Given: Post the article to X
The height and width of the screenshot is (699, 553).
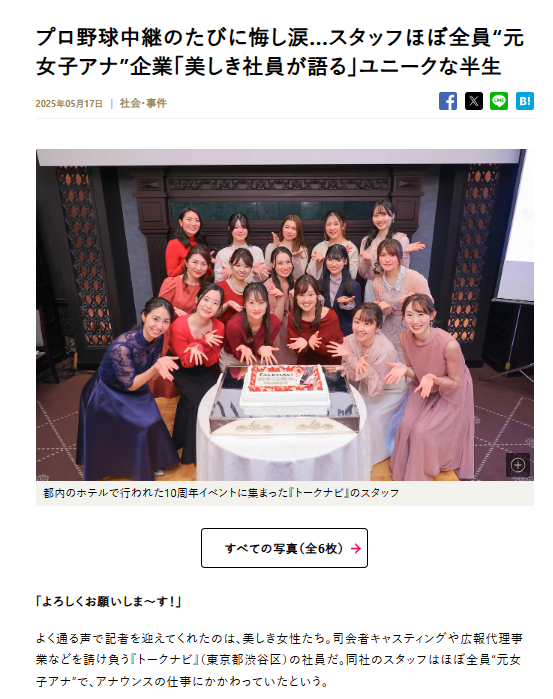Looking at the screenshot, I should pos(474,101).
